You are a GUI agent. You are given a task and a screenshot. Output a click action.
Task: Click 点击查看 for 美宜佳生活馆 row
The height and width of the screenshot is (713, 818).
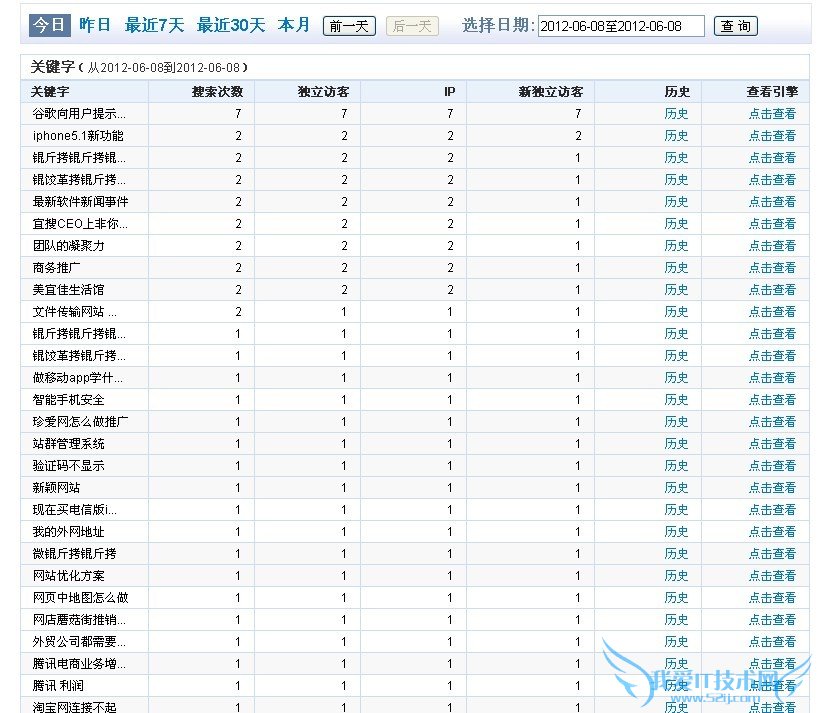(x=772, y=290)
